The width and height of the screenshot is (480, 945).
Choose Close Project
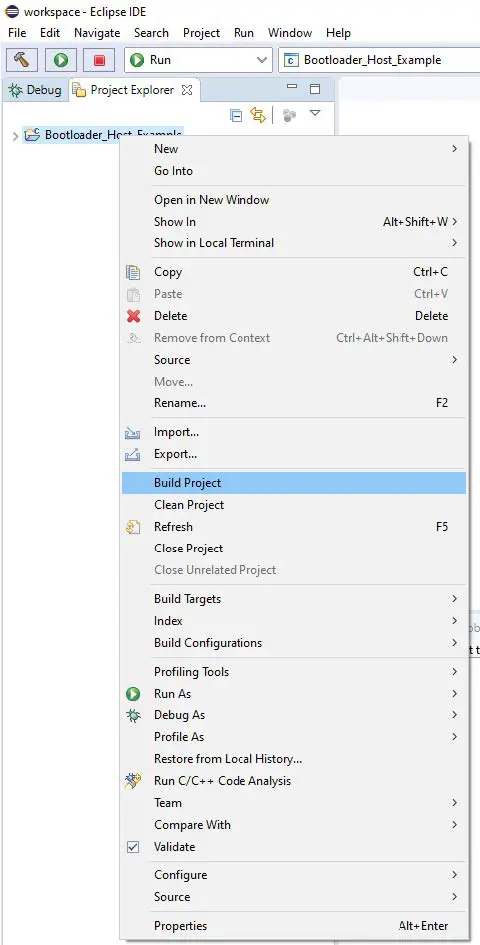click(294, 548)
